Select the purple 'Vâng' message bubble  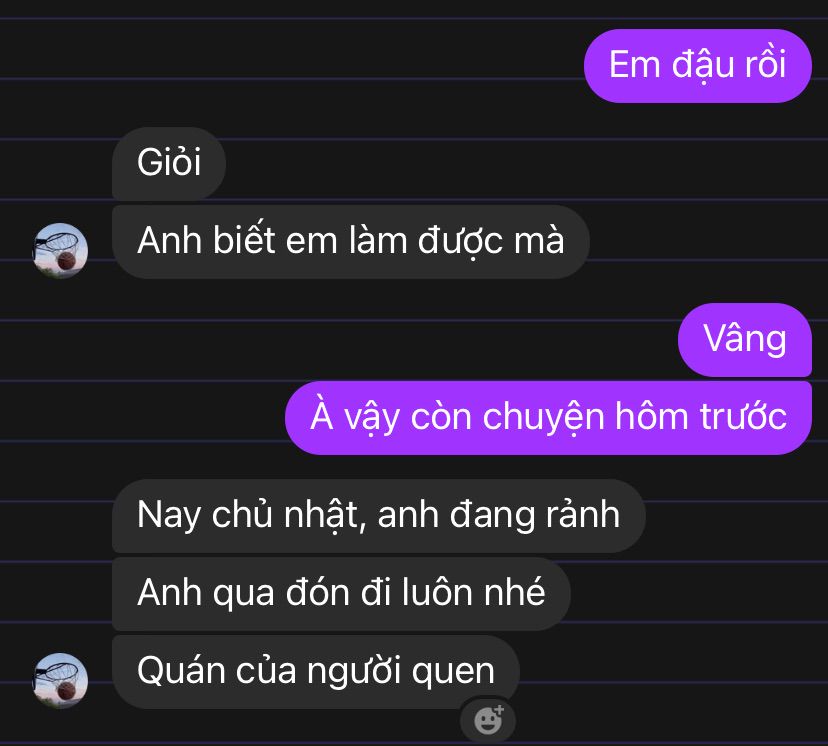745,339
